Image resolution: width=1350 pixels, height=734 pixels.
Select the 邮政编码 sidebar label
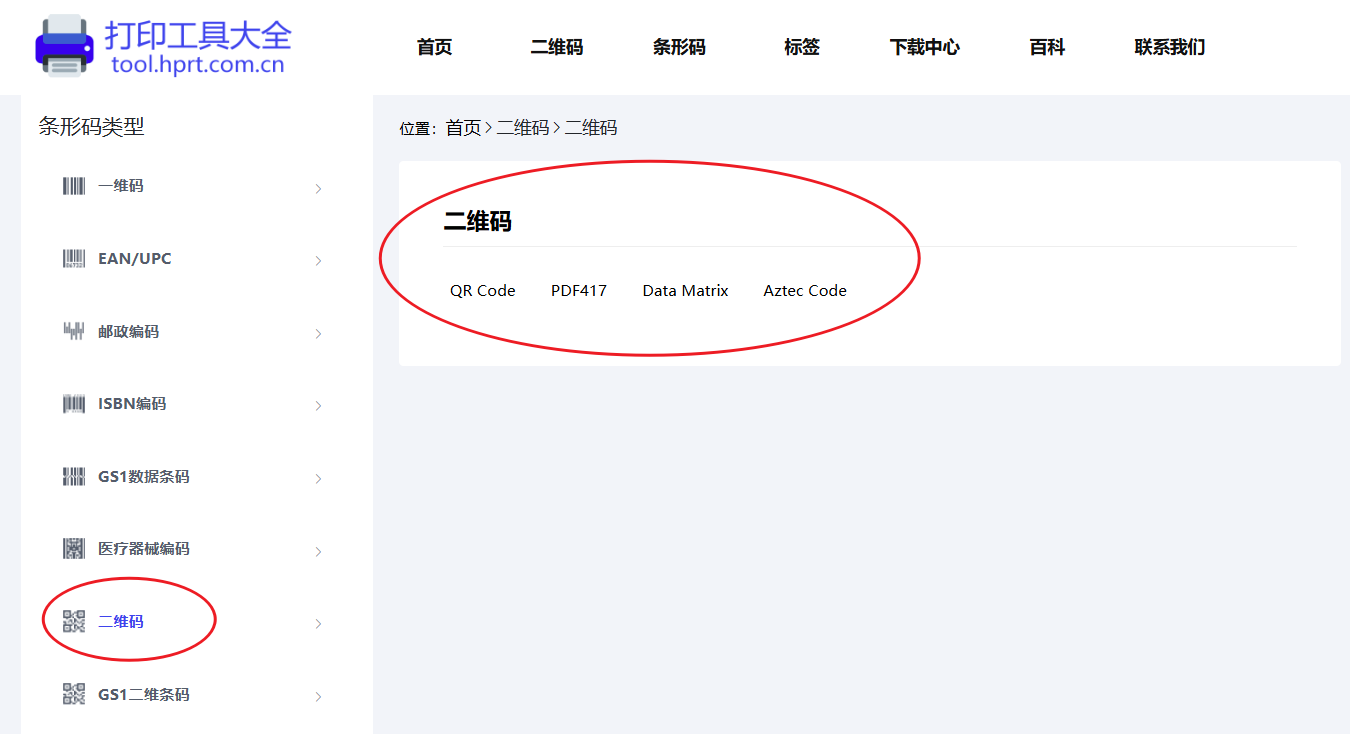[x=128, y=332]
